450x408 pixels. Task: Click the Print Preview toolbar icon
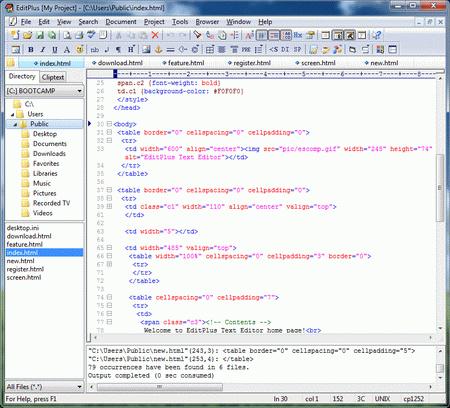[x=67, y=35]
